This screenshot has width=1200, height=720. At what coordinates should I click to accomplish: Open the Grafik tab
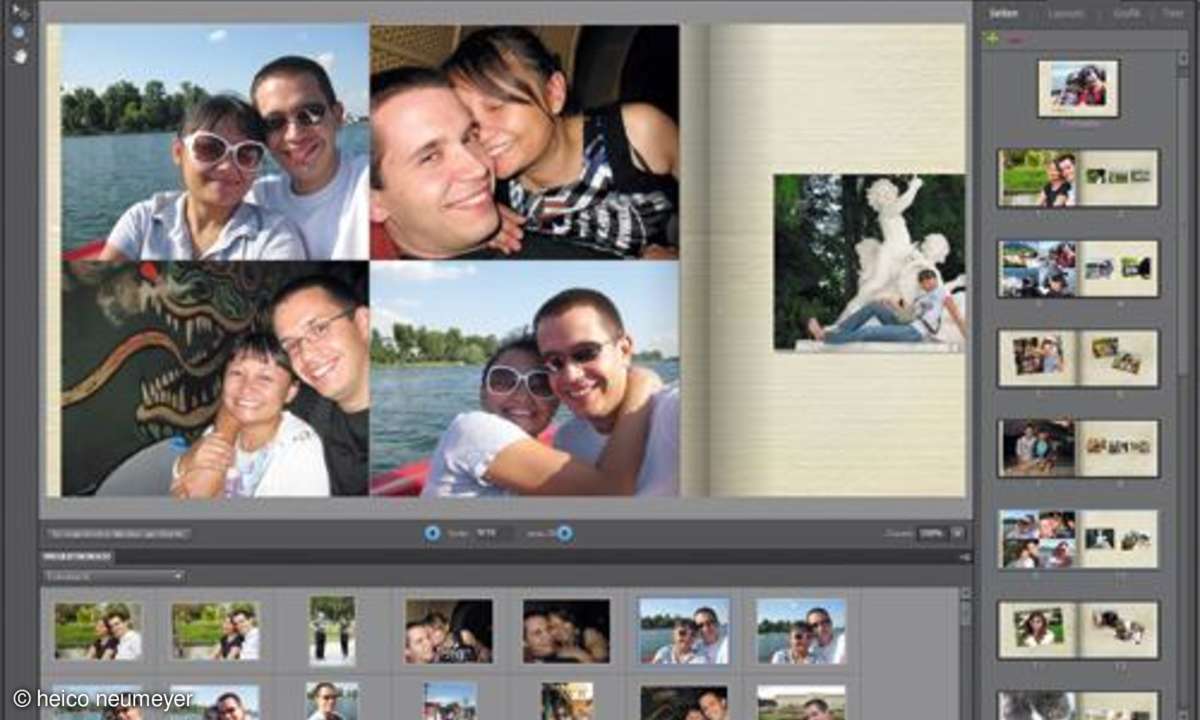click(x=1125, y=12)
